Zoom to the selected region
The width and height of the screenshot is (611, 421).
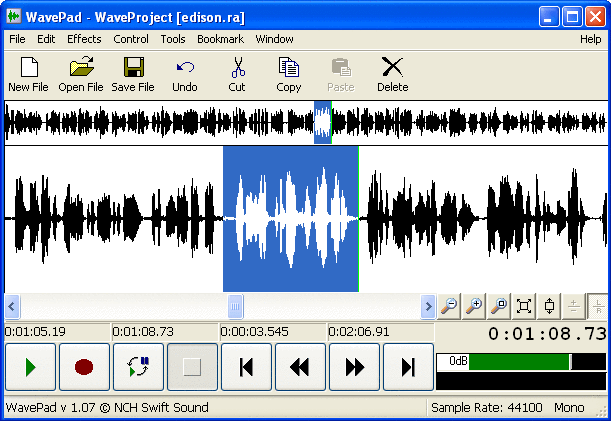click(499, 306)
